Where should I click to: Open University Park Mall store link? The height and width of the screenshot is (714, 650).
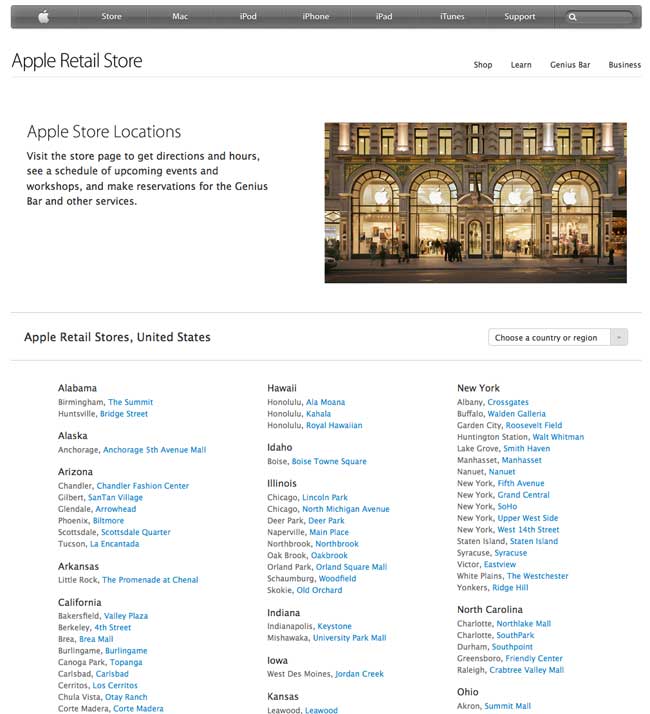click(349, 638)
